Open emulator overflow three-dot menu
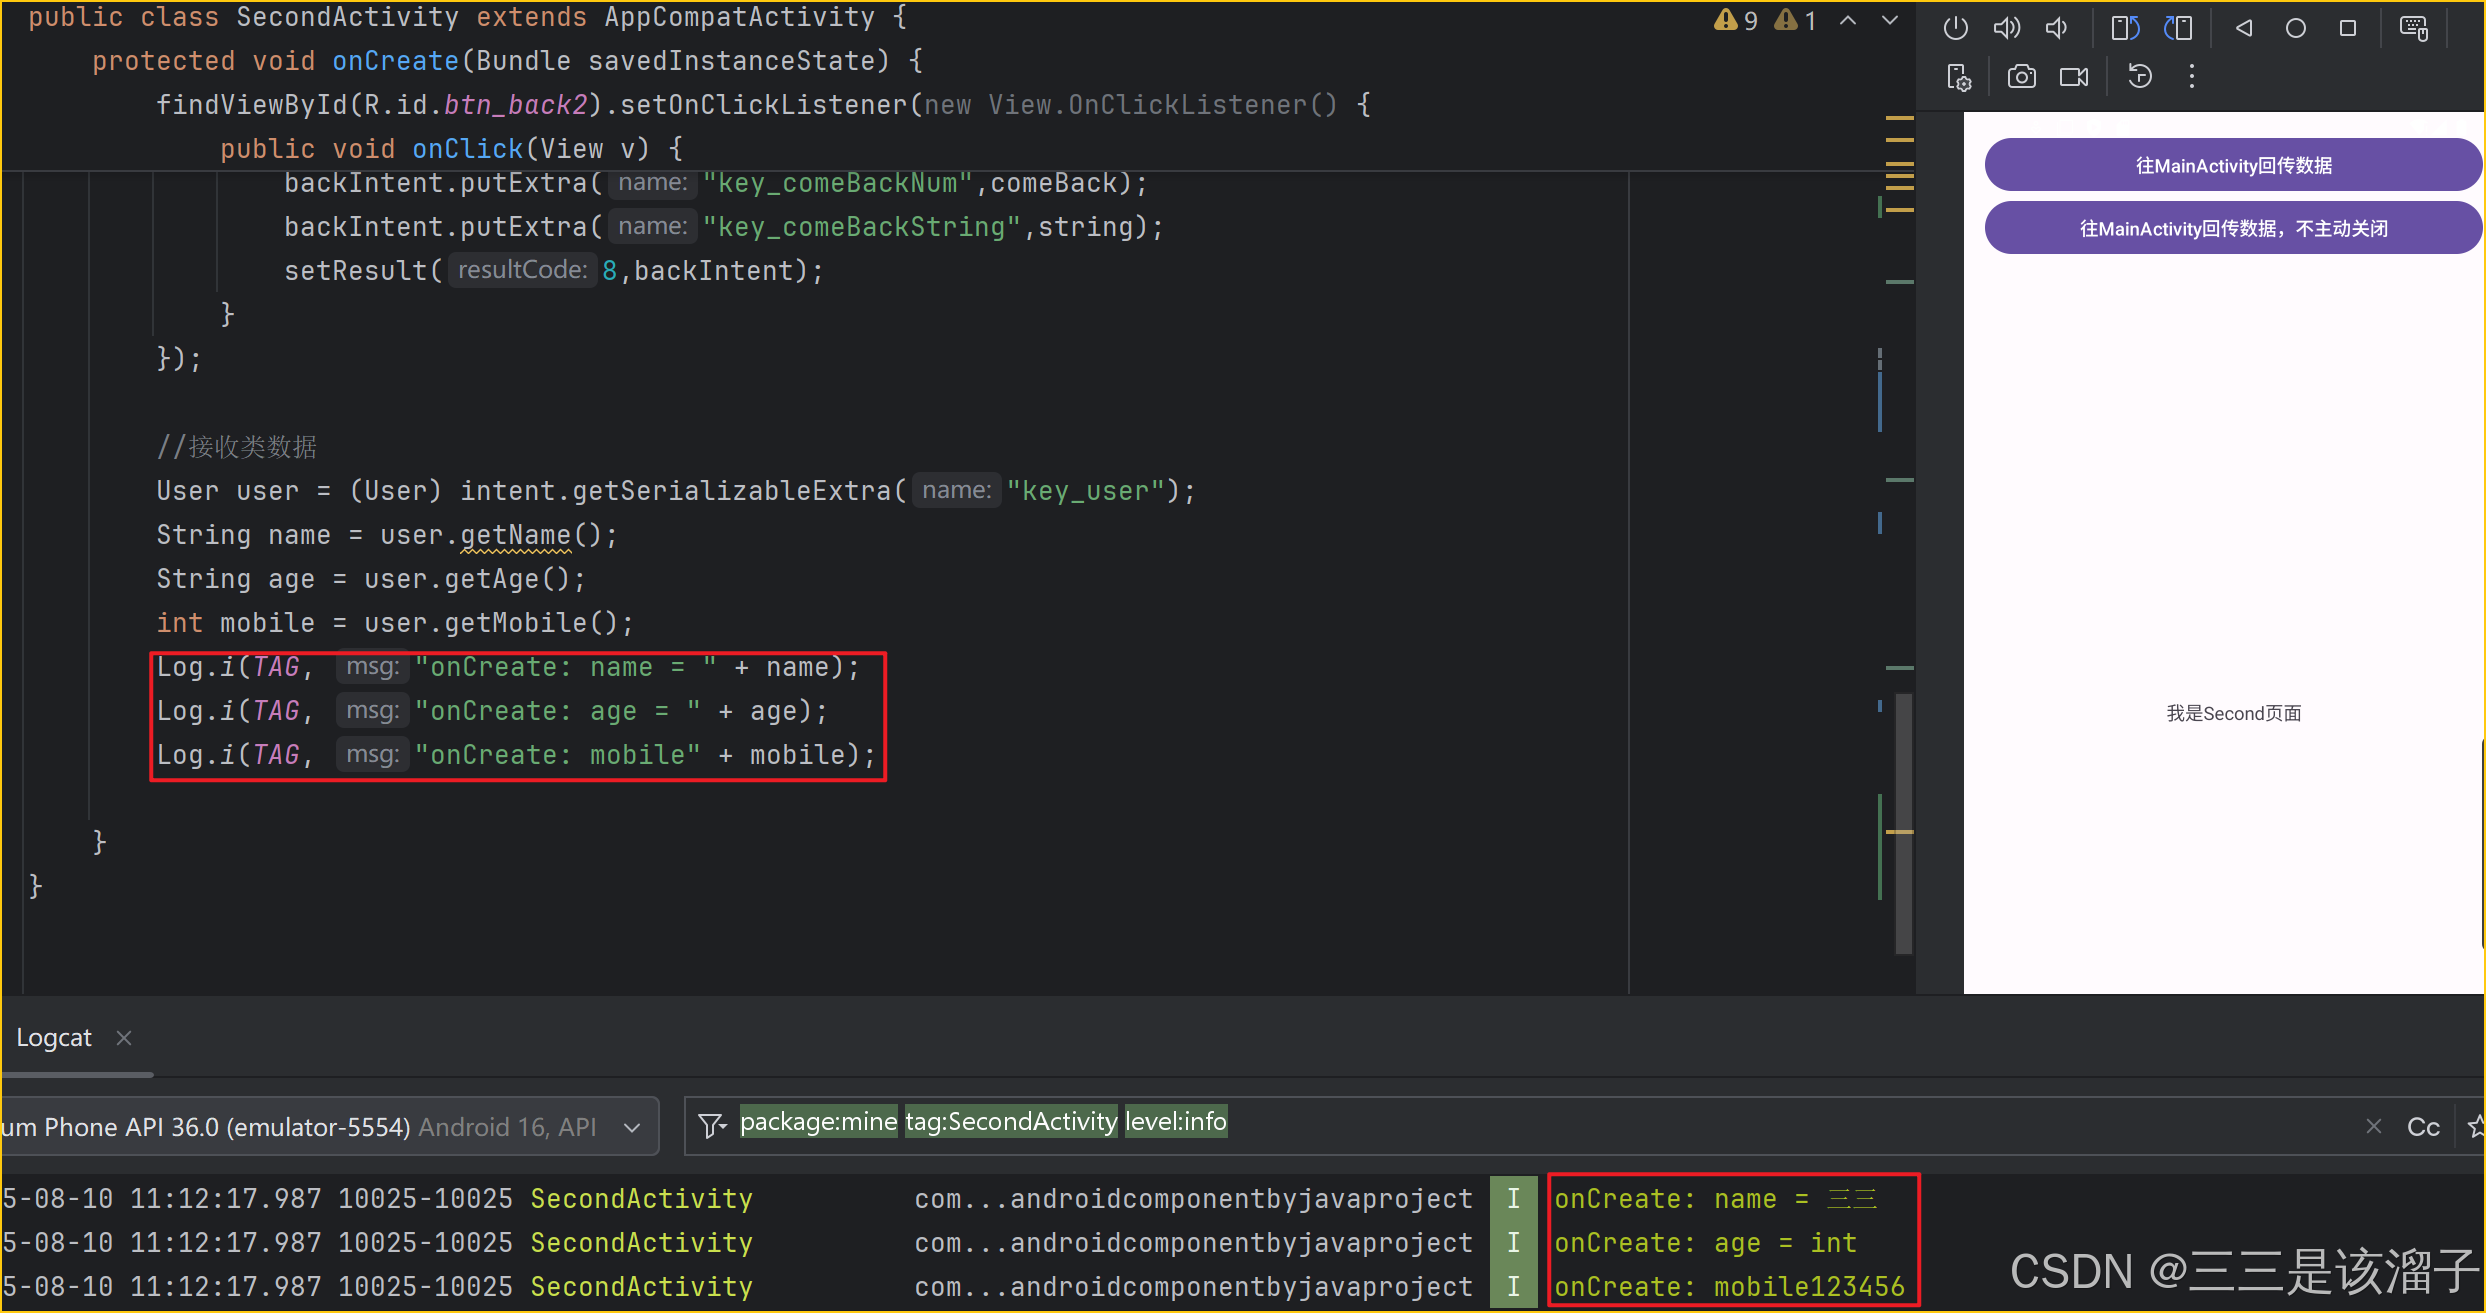Viewport: 2486px width, 1313px height. click(x=2191, y=77)
